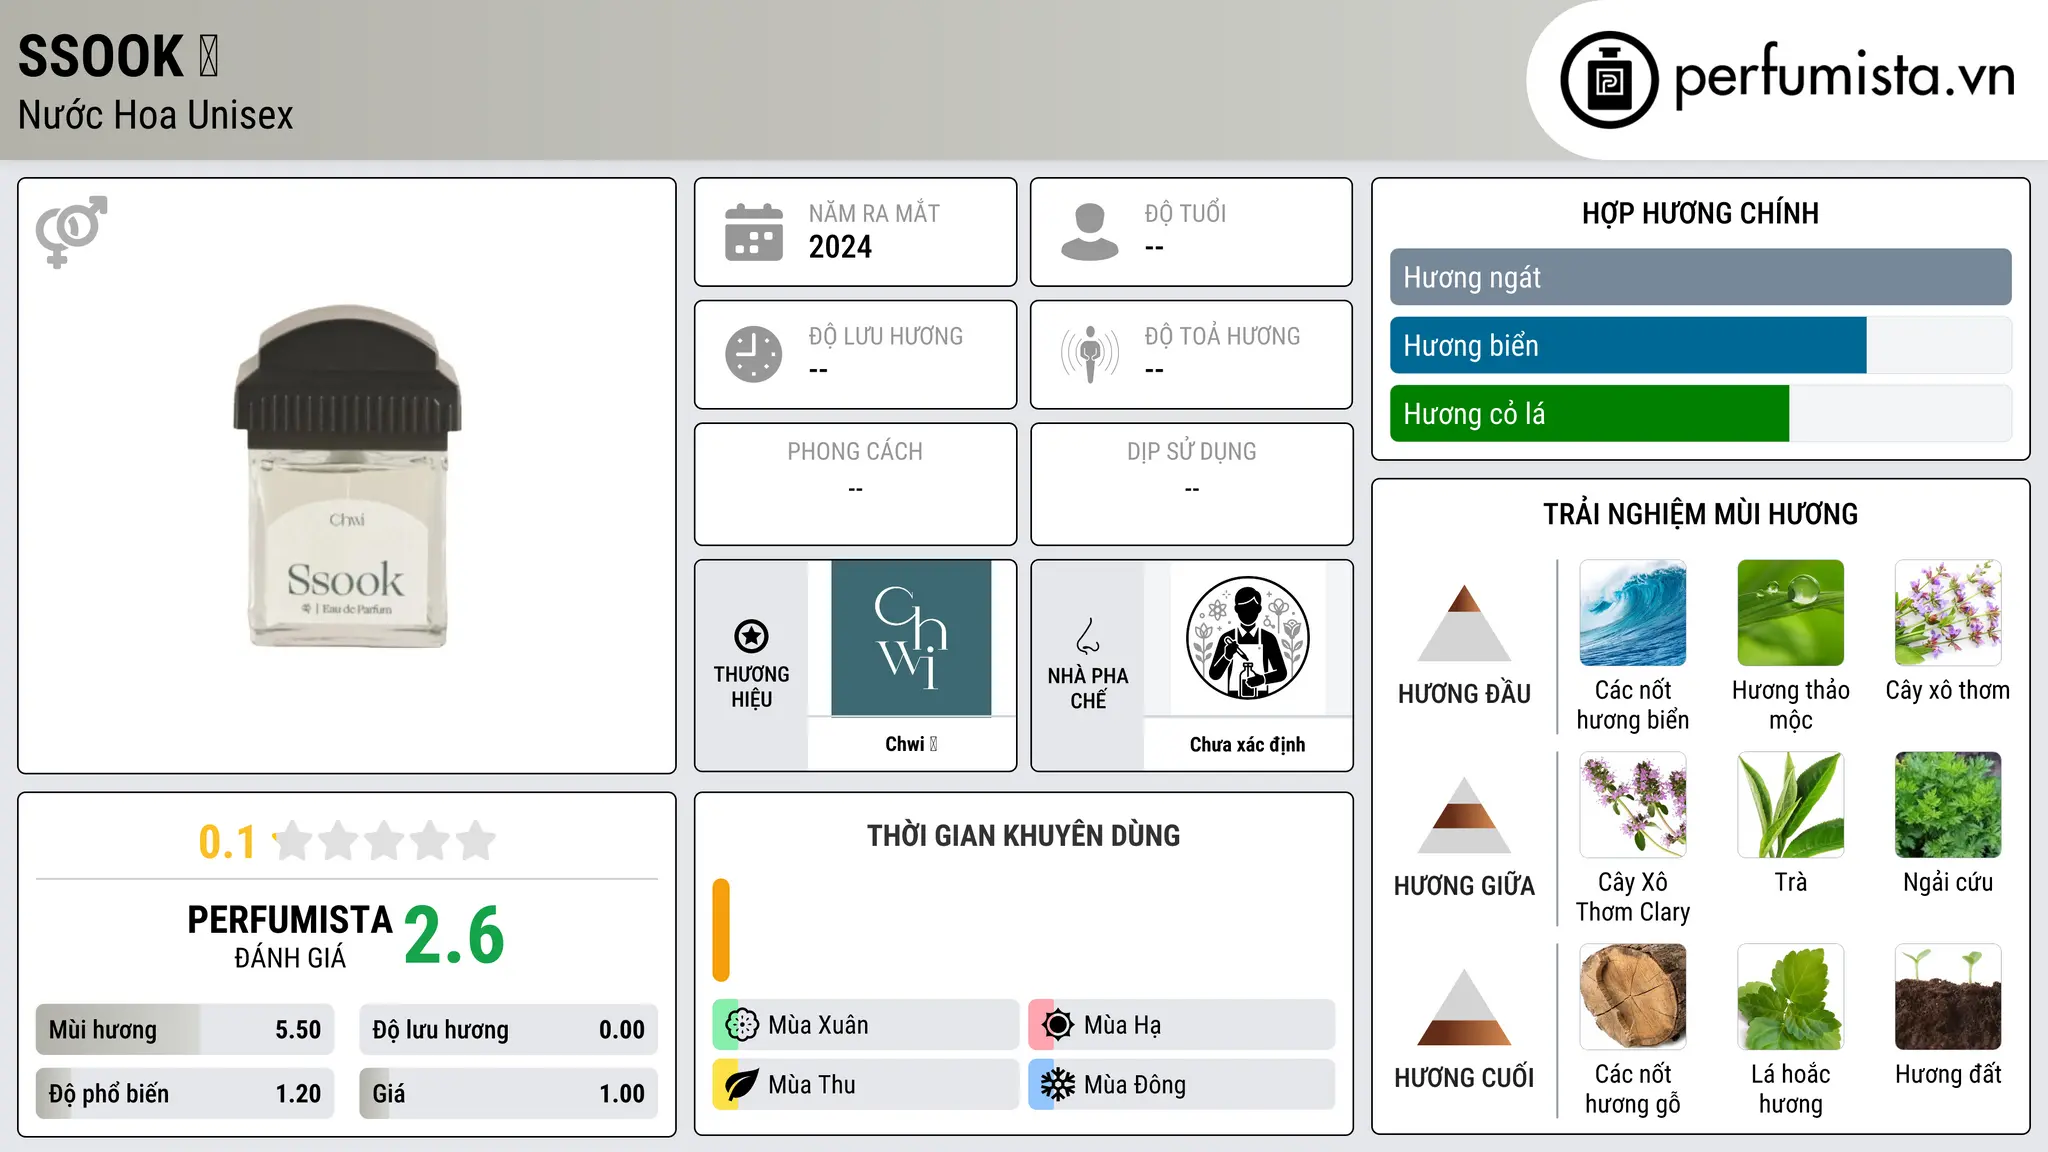This screenshot has height=1152, width=2048.
Task: Click the clock icon beside Độ lưu hương
Action: (754, 354)
